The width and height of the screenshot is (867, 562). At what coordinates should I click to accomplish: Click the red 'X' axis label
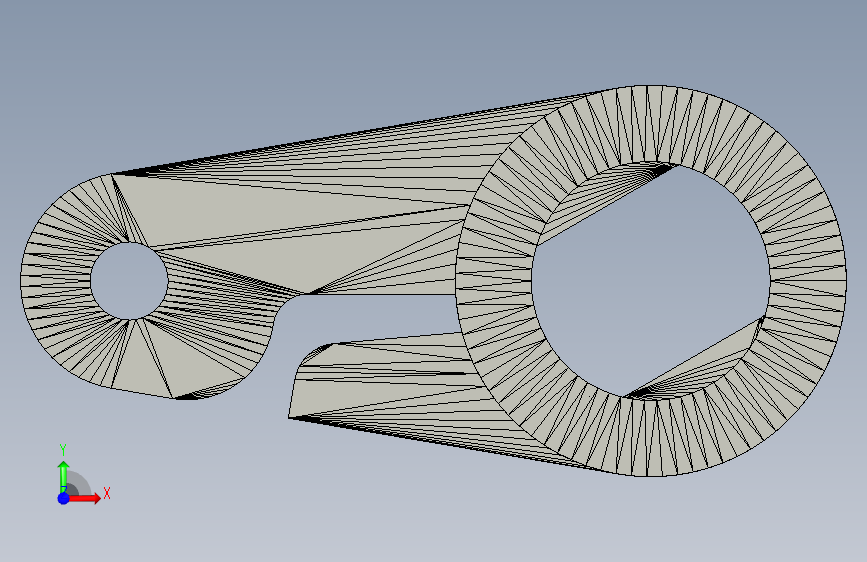coord(107,493)
